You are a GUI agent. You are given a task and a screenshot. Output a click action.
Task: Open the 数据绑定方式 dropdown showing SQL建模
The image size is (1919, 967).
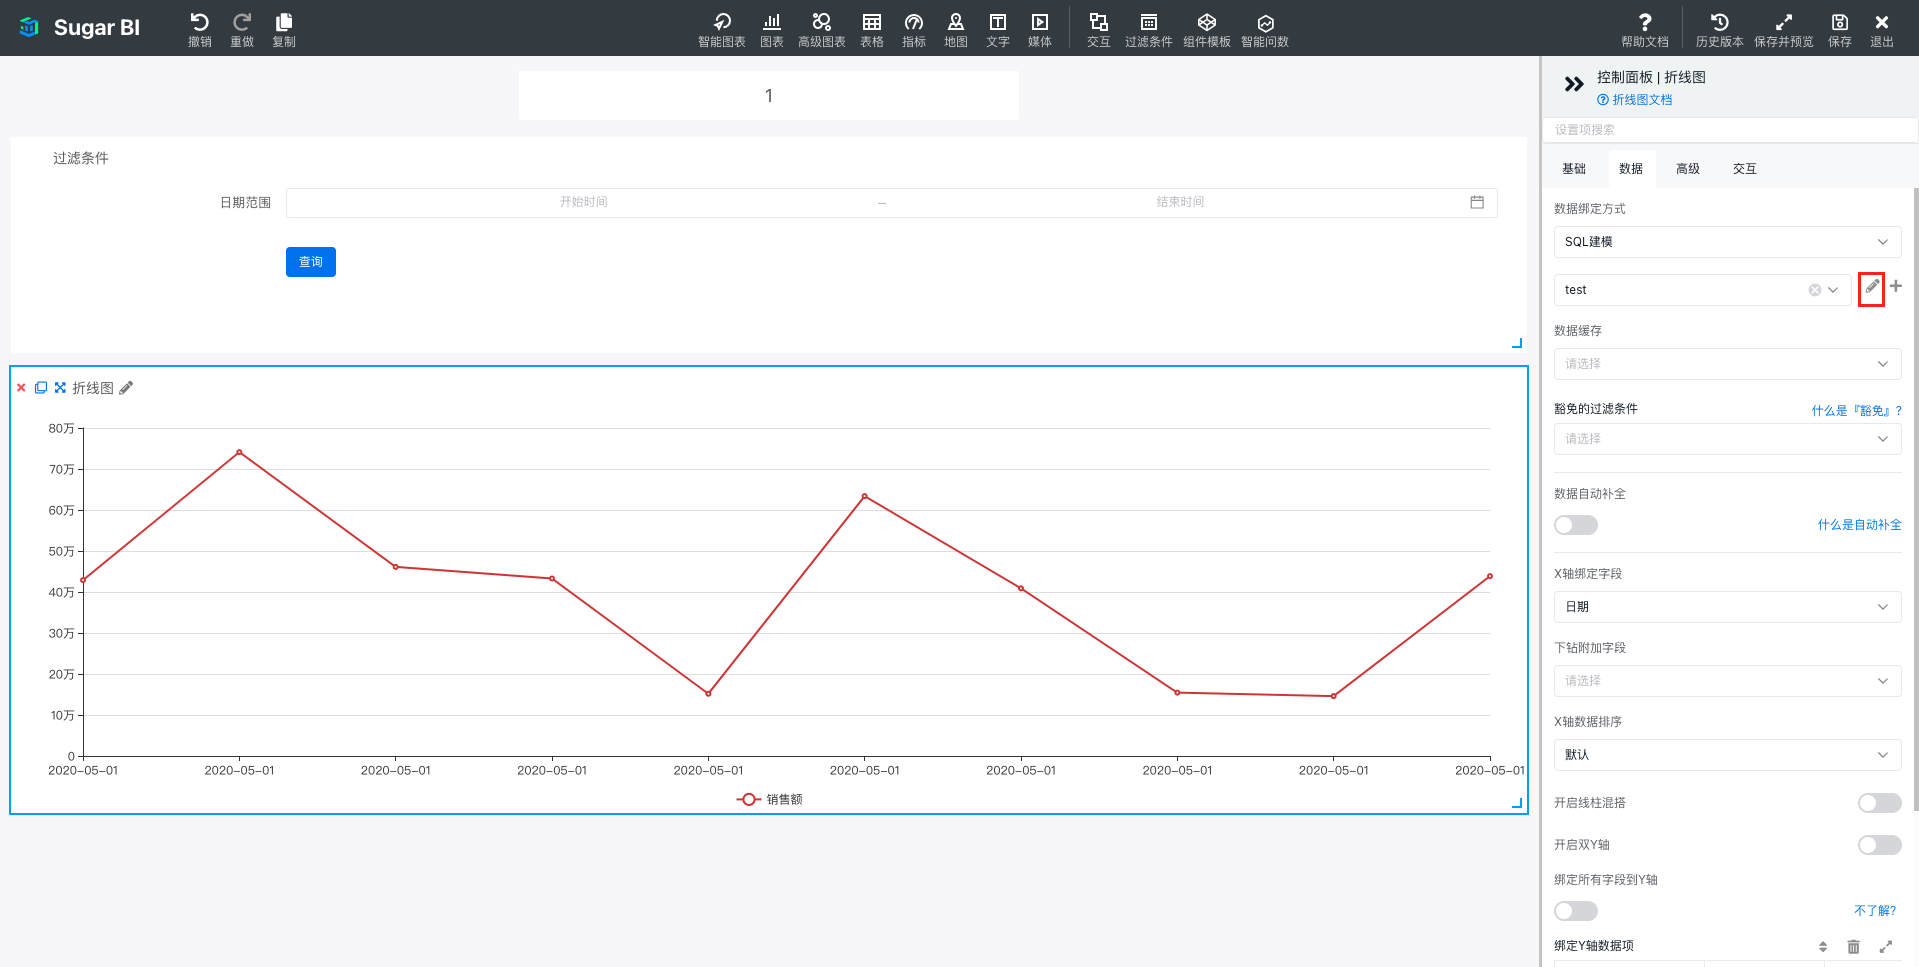pyautogui.click(x=1727, y=242)
